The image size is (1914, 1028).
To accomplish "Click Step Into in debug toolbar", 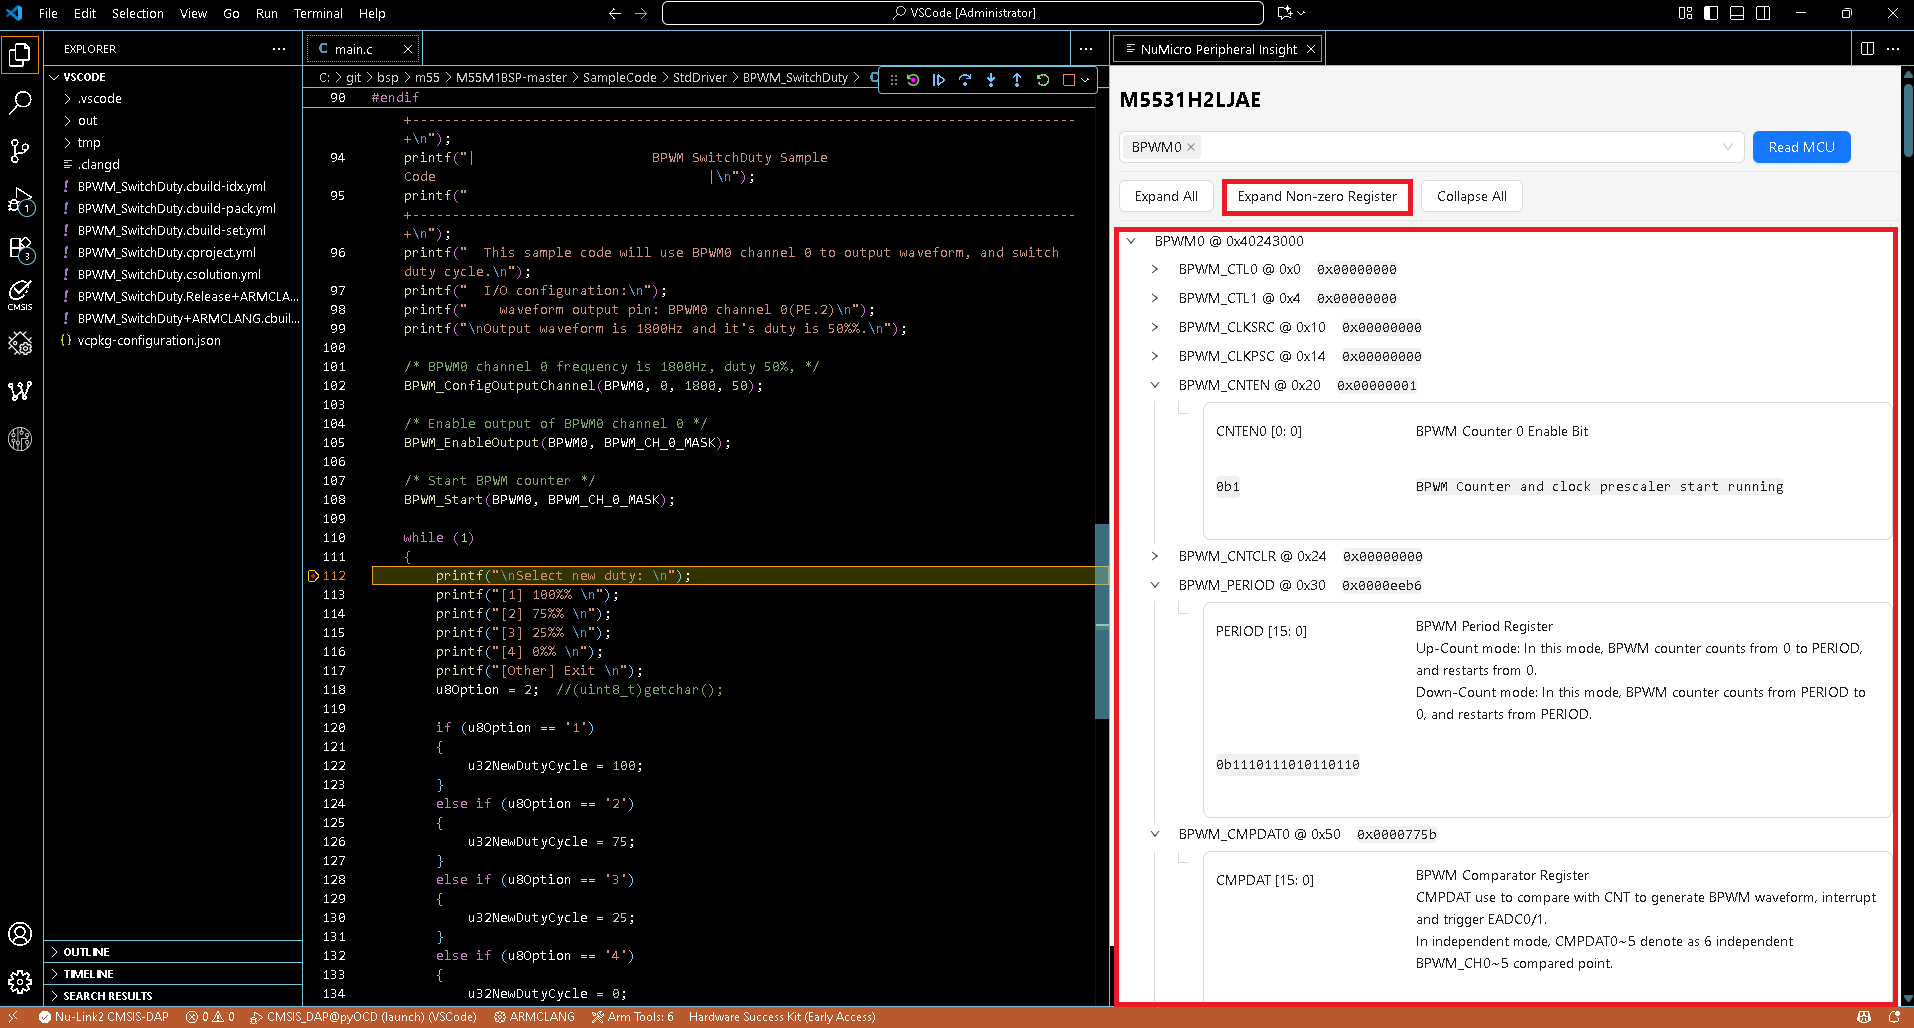I will pyautogui.click(x=991, y=80).
